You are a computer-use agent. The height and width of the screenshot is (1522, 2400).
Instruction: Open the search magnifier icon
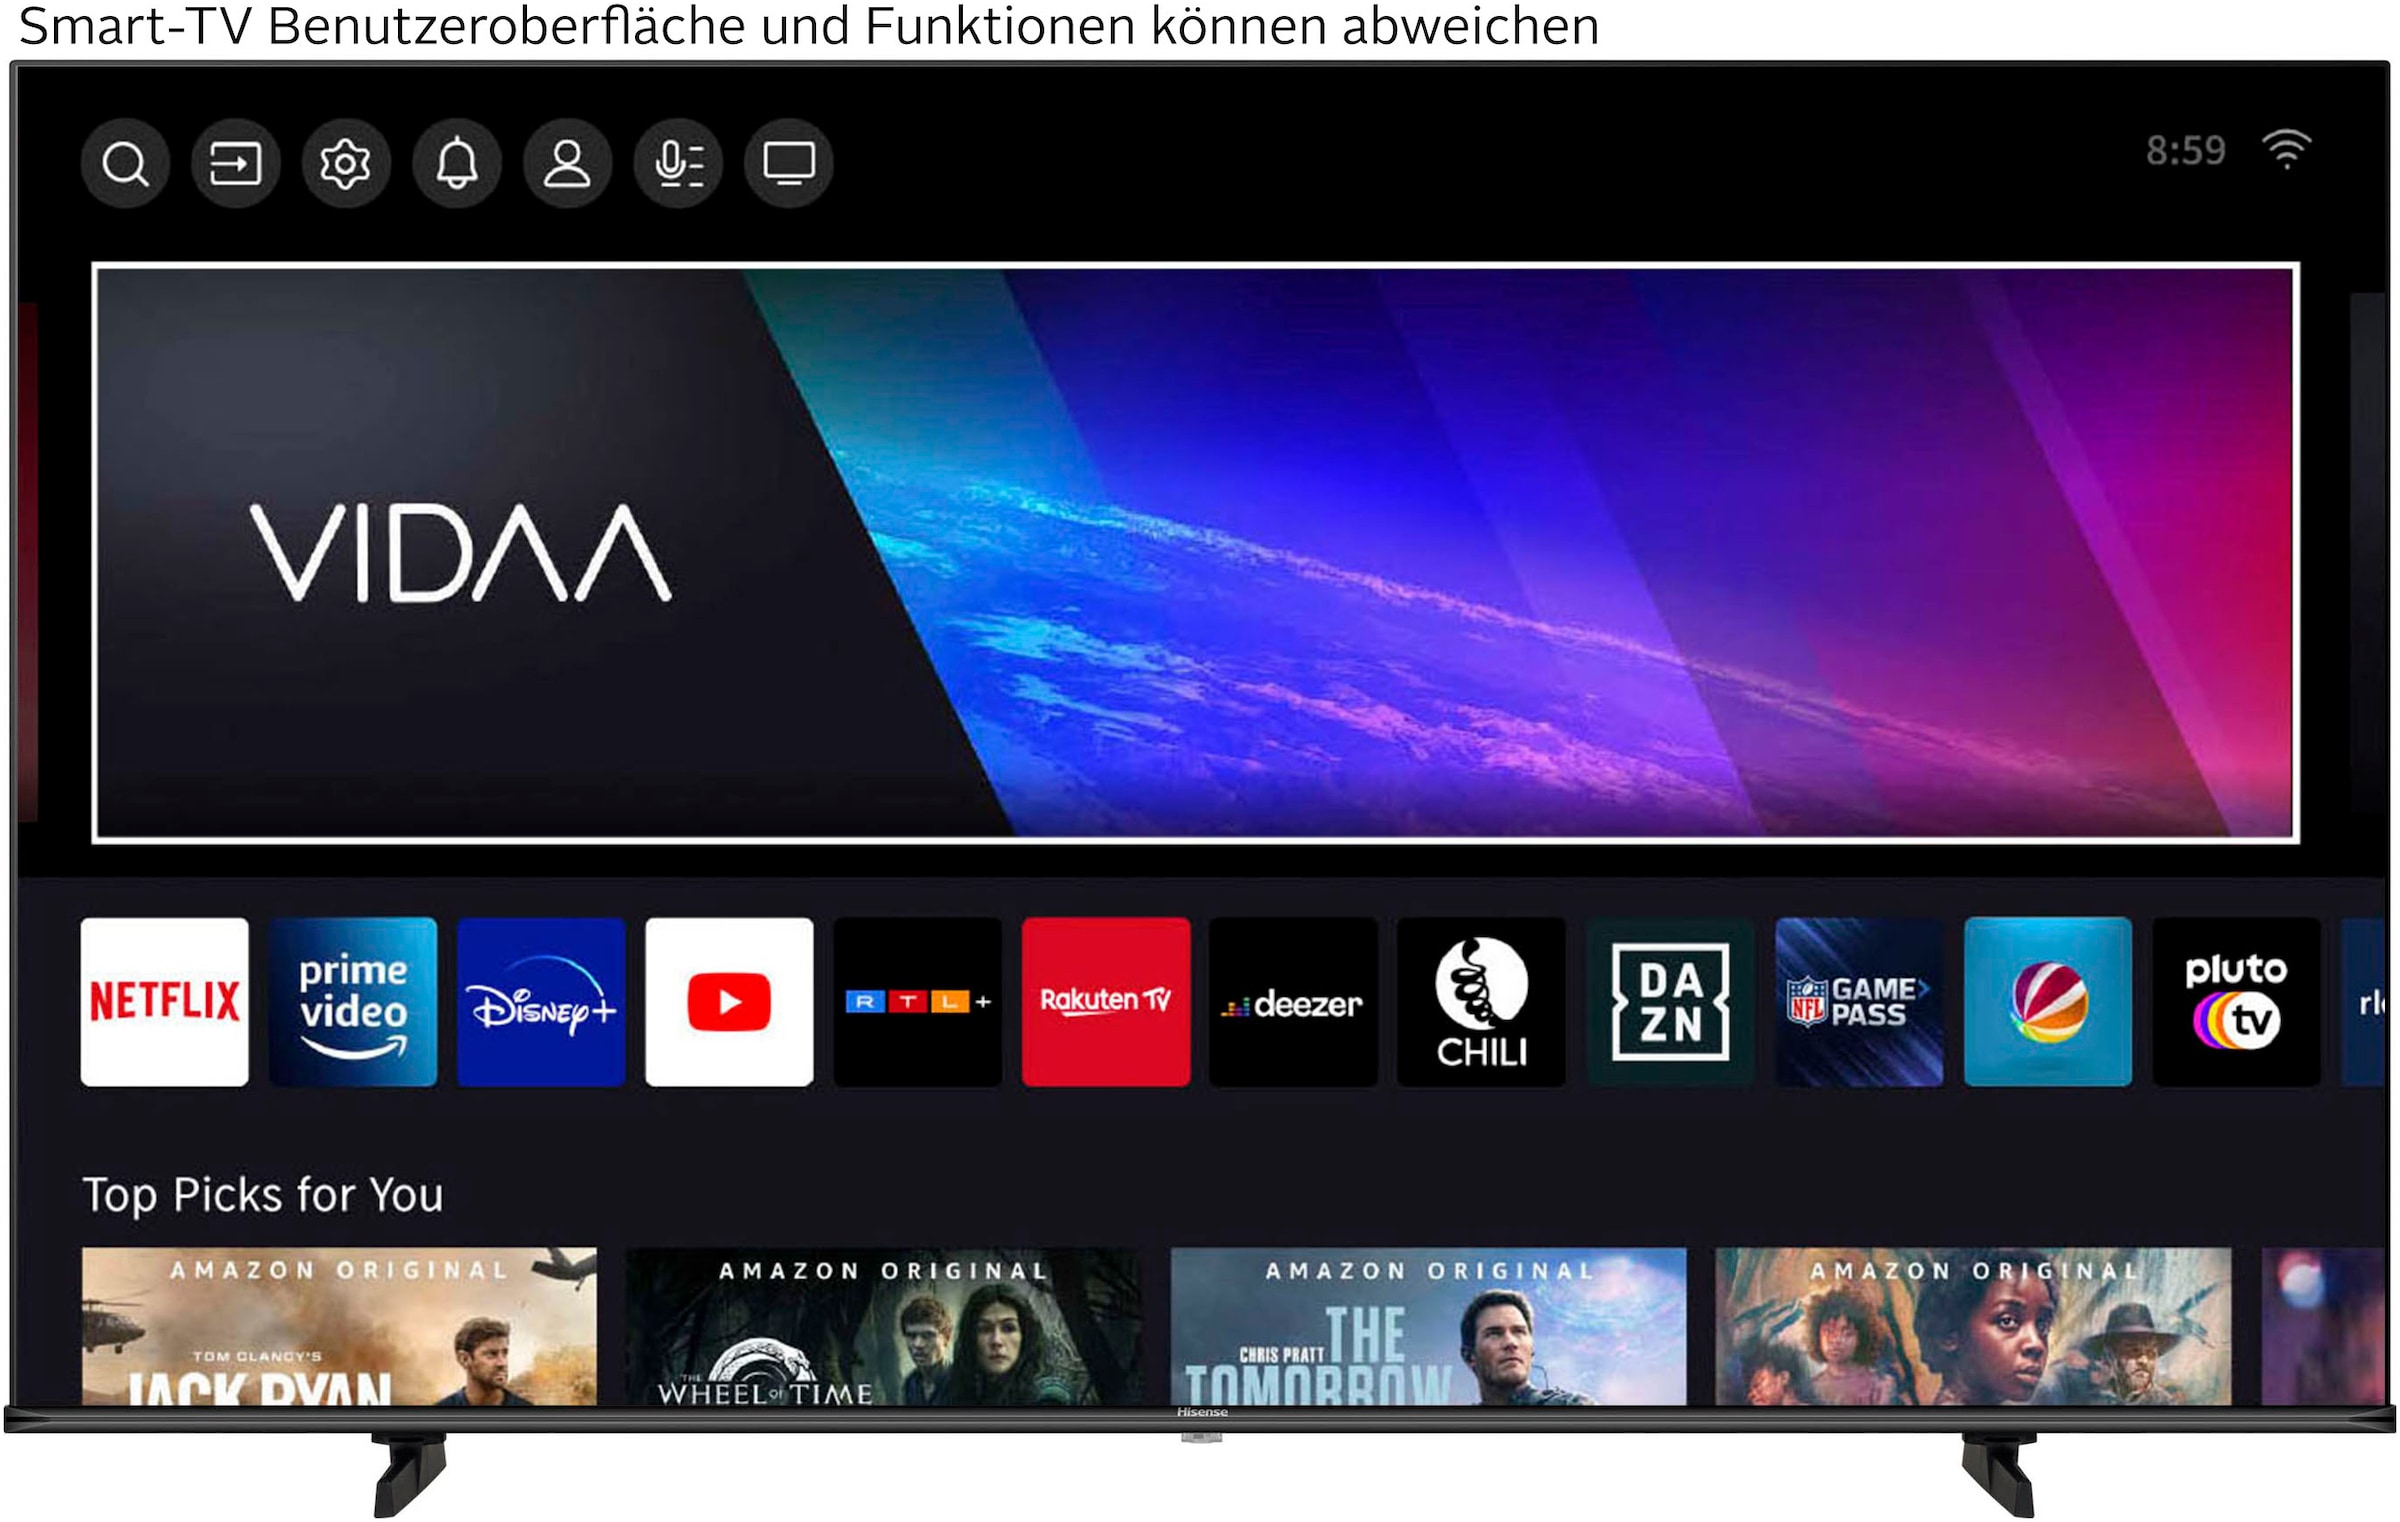coord(125,163)
